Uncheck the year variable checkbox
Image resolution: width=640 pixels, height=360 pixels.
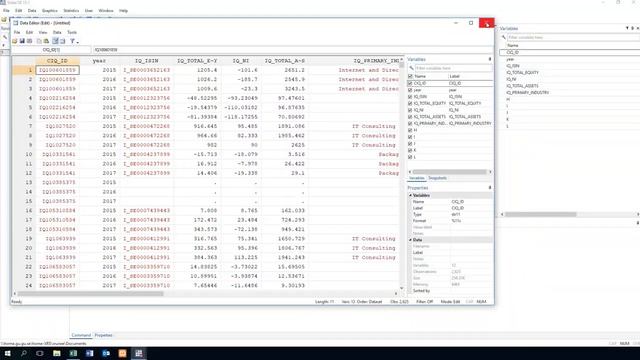[410, 90]
